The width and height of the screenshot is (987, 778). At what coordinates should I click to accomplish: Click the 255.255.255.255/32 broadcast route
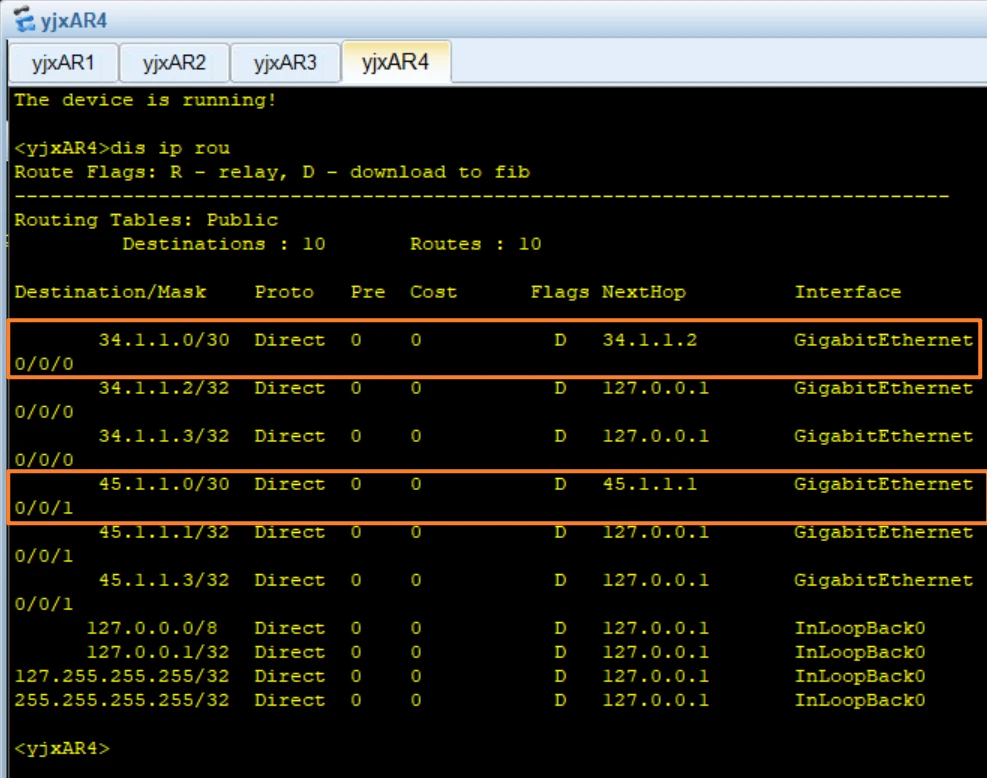click(x=122, y=700)
